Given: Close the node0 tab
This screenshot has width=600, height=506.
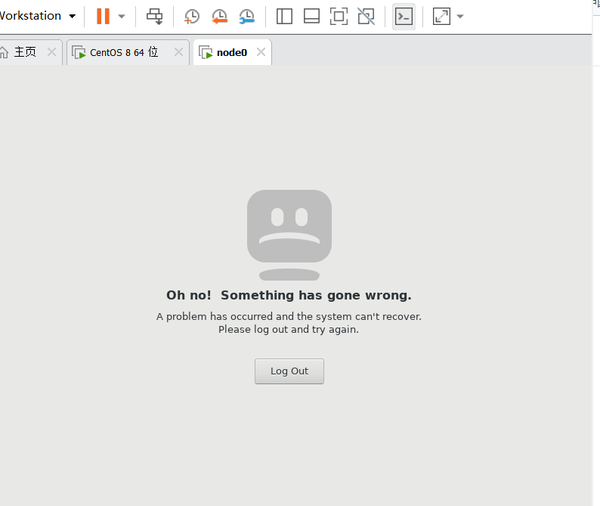Looking at the screenshot, I should (x=261, y=52).
